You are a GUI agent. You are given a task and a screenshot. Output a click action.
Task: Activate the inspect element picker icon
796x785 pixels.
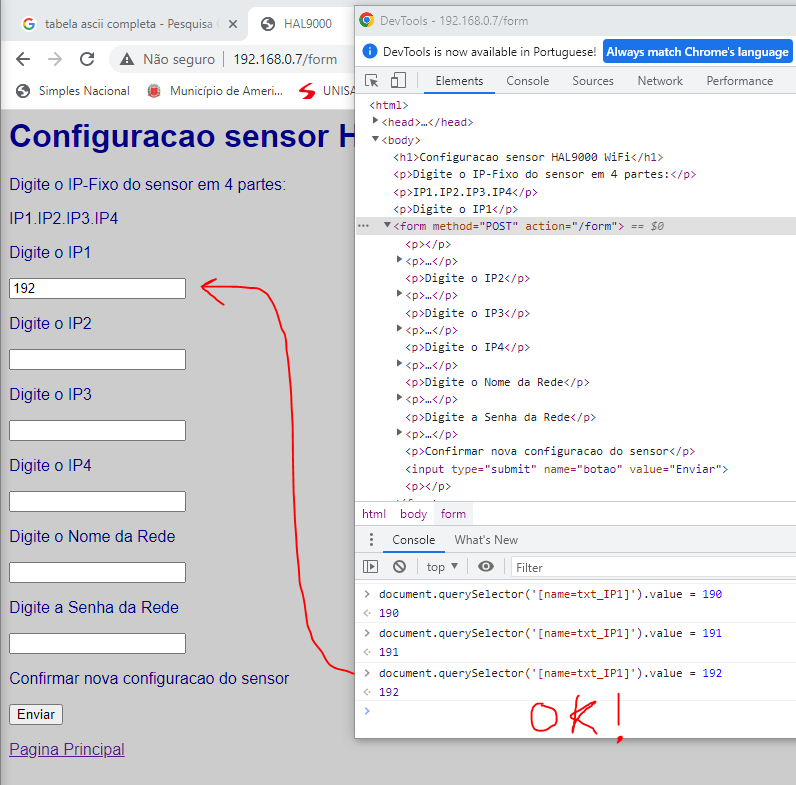(372, 81)
